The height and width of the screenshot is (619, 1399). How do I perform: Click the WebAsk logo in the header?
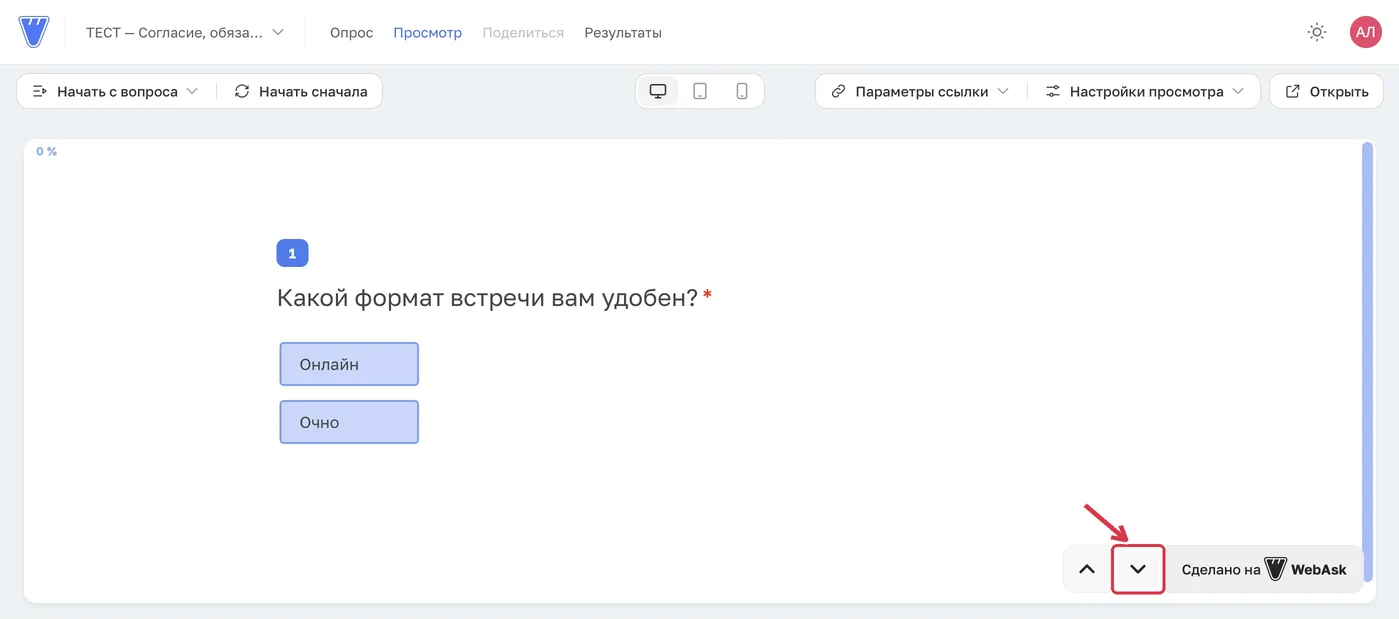coord(34,32)
